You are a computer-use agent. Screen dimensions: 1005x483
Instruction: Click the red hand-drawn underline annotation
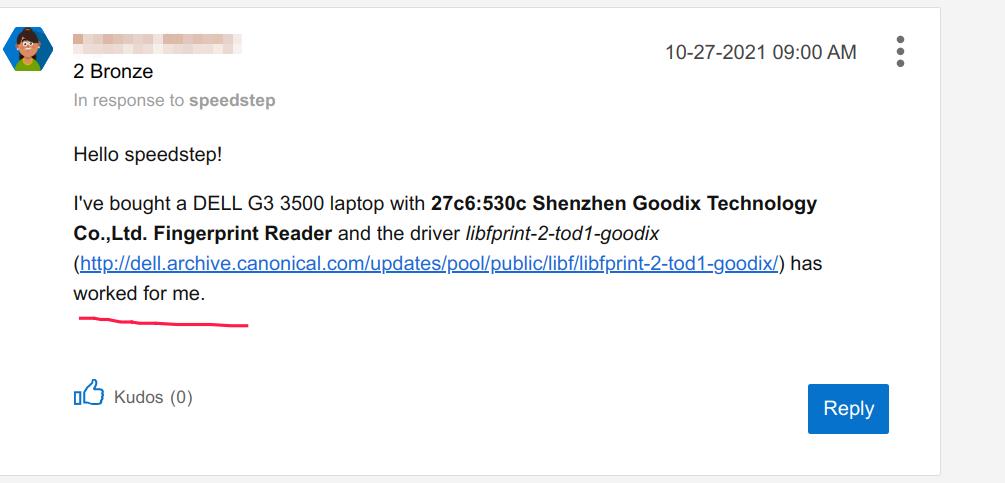click(x=163, y=322)
